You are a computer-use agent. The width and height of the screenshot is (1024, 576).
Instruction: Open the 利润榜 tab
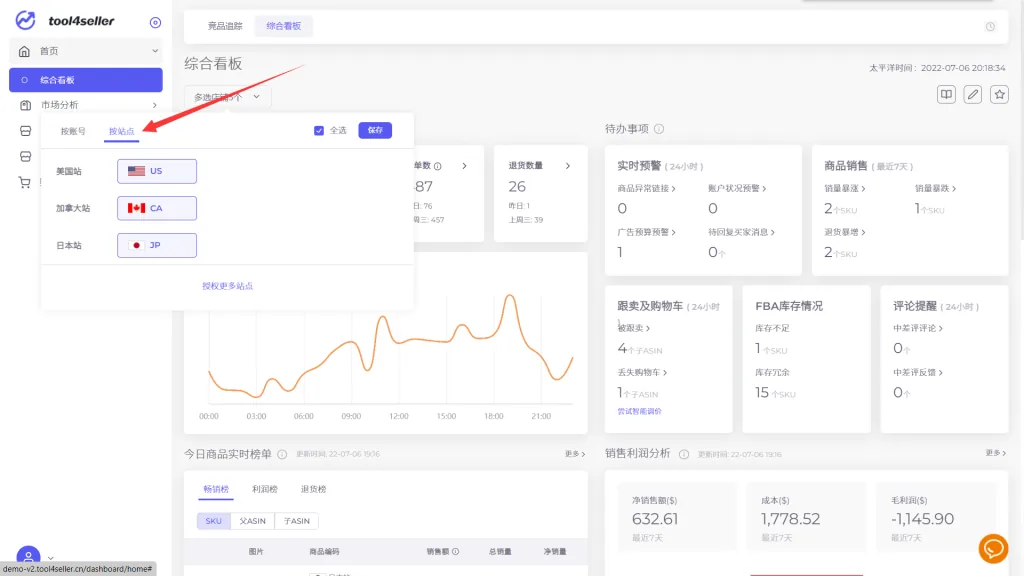coord(264,489)
